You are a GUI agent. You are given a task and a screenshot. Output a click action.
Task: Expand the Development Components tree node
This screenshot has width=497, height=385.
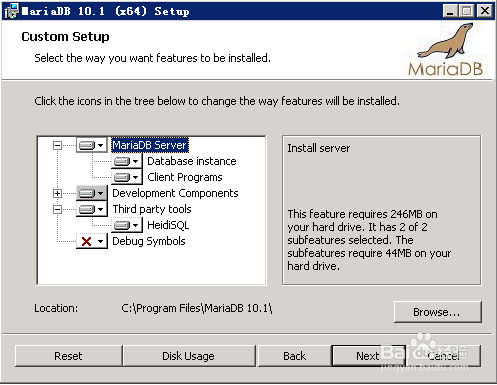(57, 193)
